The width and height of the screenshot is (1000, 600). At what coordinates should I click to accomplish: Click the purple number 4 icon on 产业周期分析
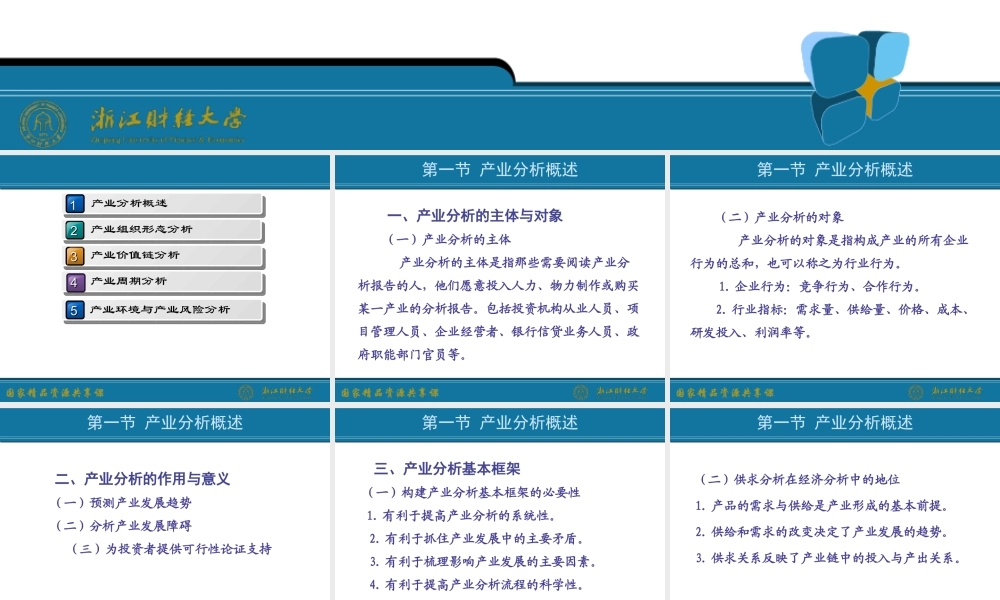[74, 283]
